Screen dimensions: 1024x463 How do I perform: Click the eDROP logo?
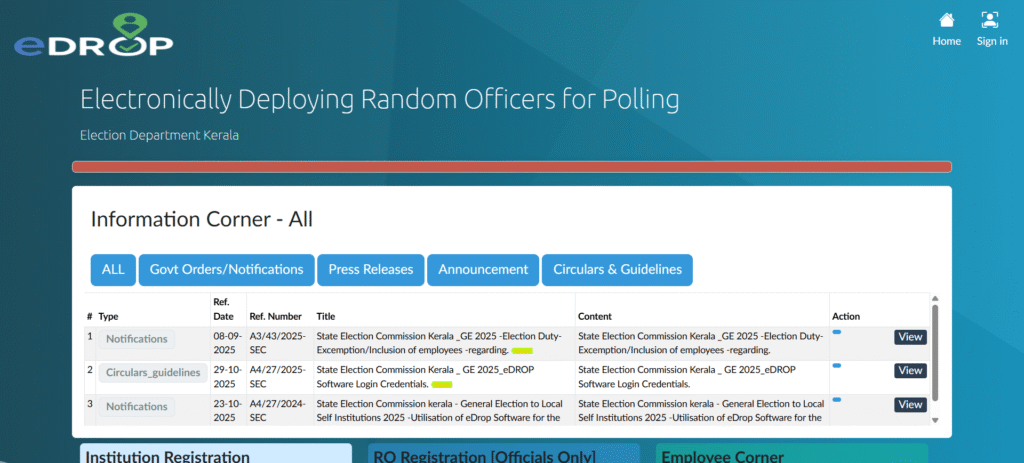coord(93,34)
